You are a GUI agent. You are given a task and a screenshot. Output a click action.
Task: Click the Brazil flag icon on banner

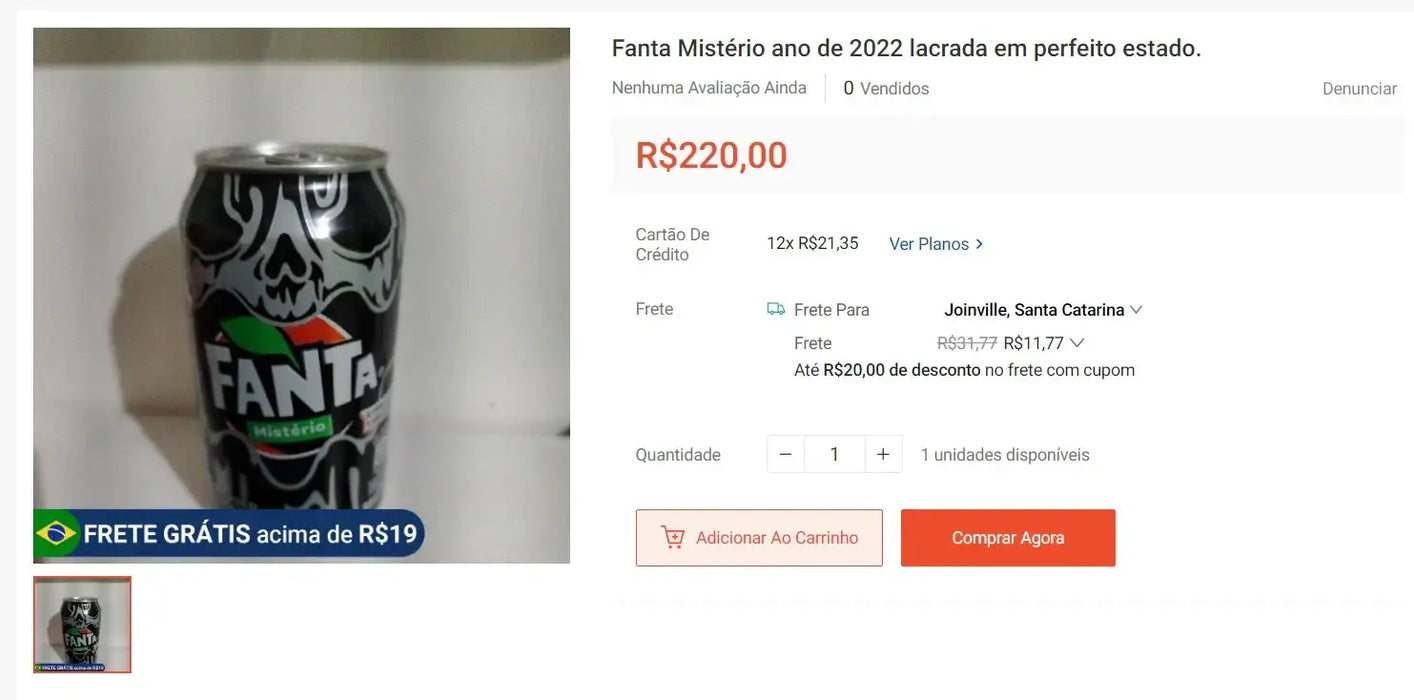coord(56,533)
